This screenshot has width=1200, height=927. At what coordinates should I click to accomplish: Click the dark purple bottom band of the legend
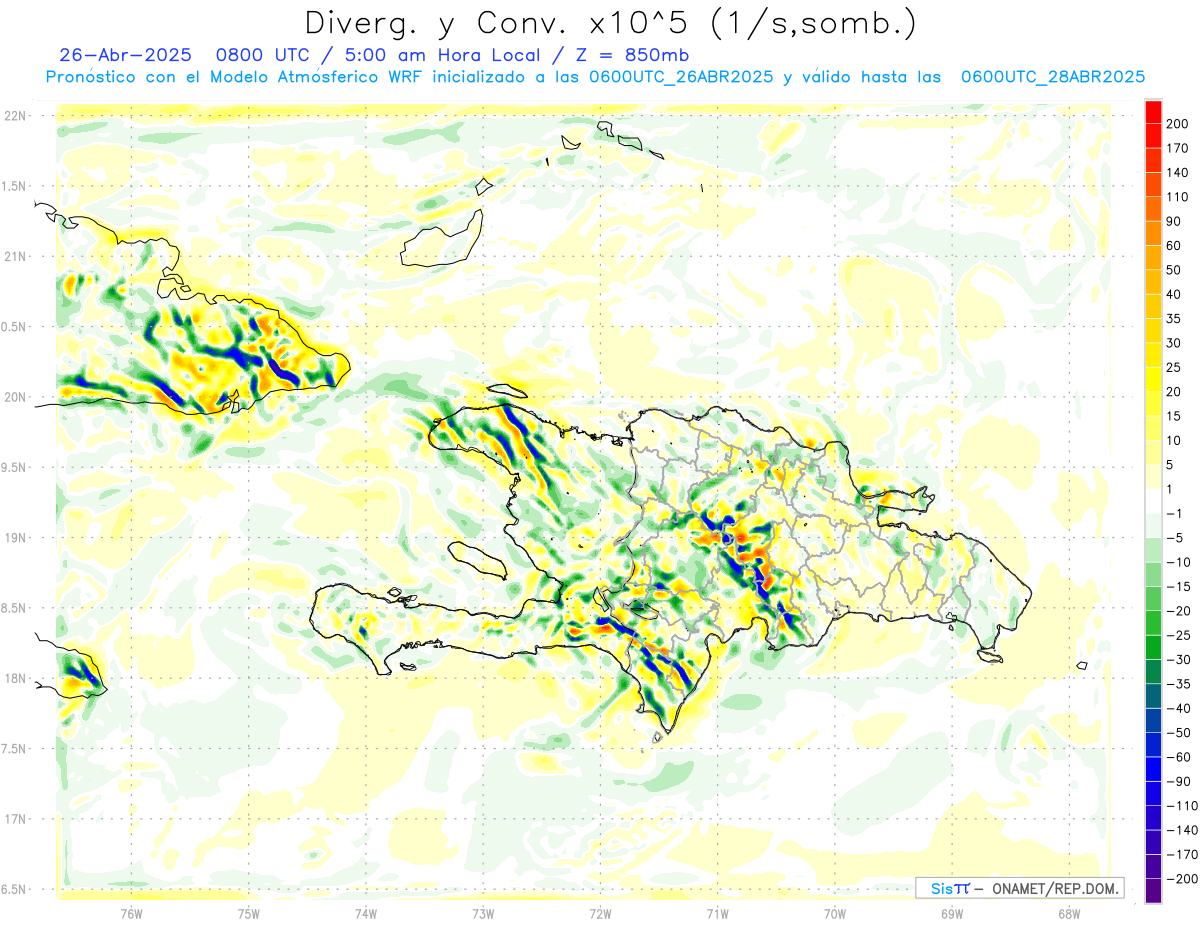[x=1153, y=891]
